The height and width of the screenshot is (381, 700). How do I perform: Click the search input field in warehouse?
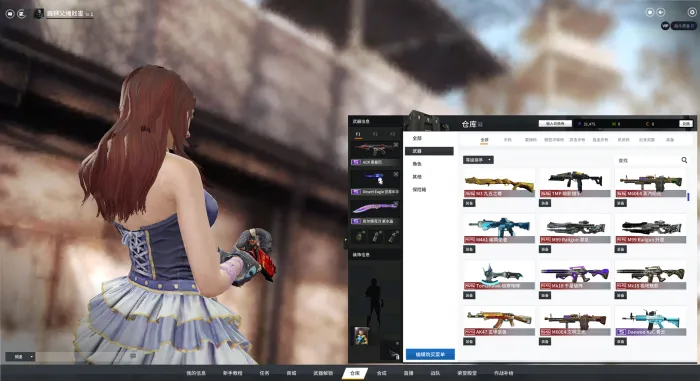click(x=647, y=160)
